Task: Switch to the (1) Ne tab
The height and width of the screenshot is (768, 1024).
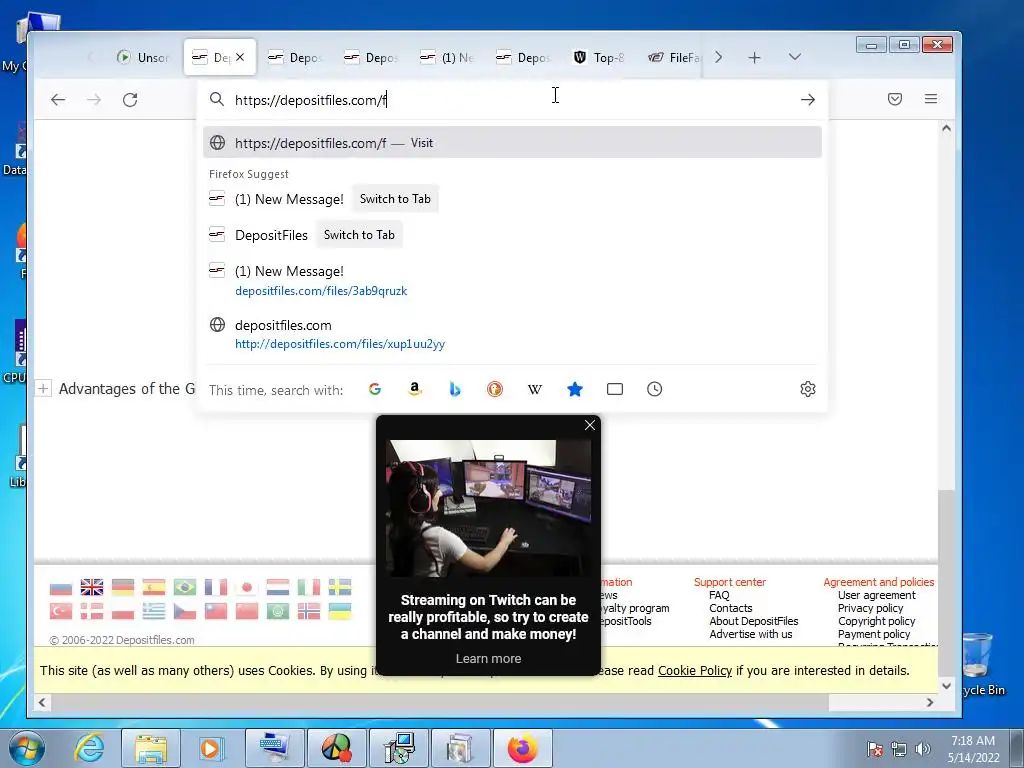Action: coord(447,57)
